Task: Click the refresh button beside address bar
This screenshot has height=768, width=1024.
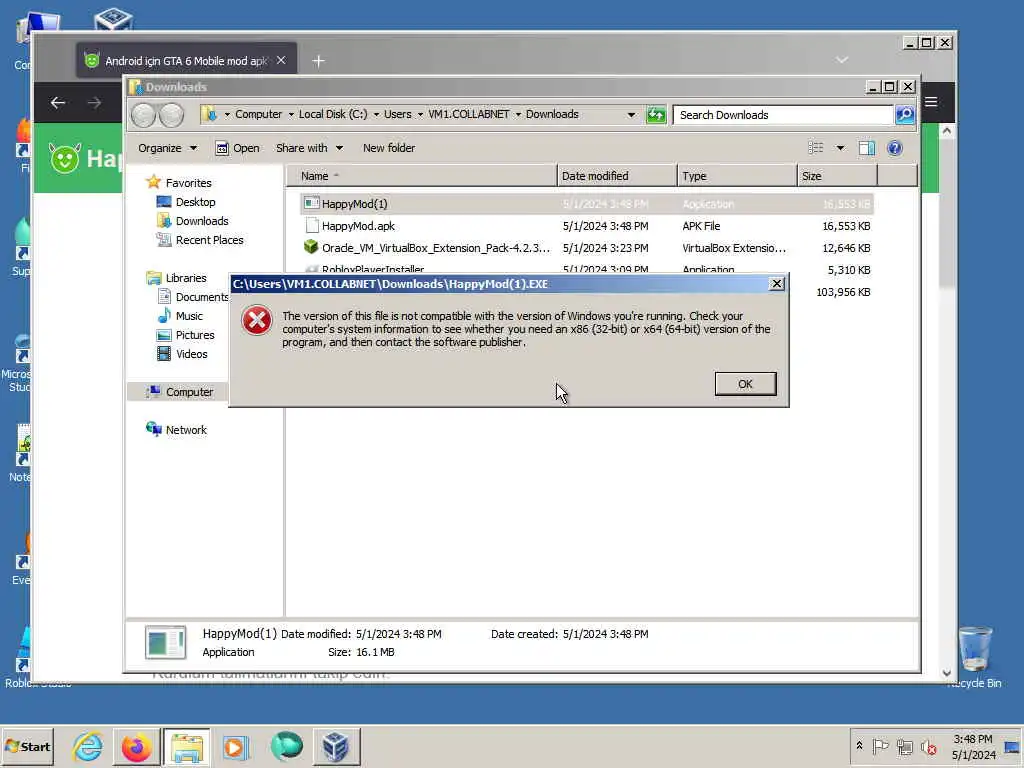Action: [656, 115]
